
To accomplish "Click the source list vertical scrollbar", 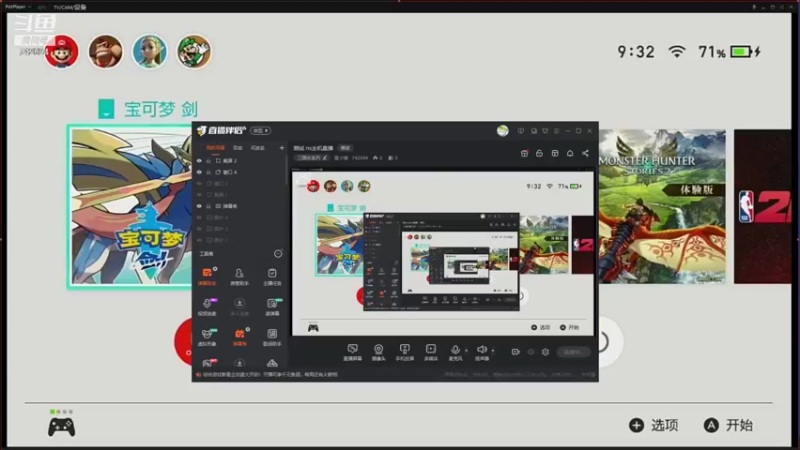I will [x=286, y=172].
